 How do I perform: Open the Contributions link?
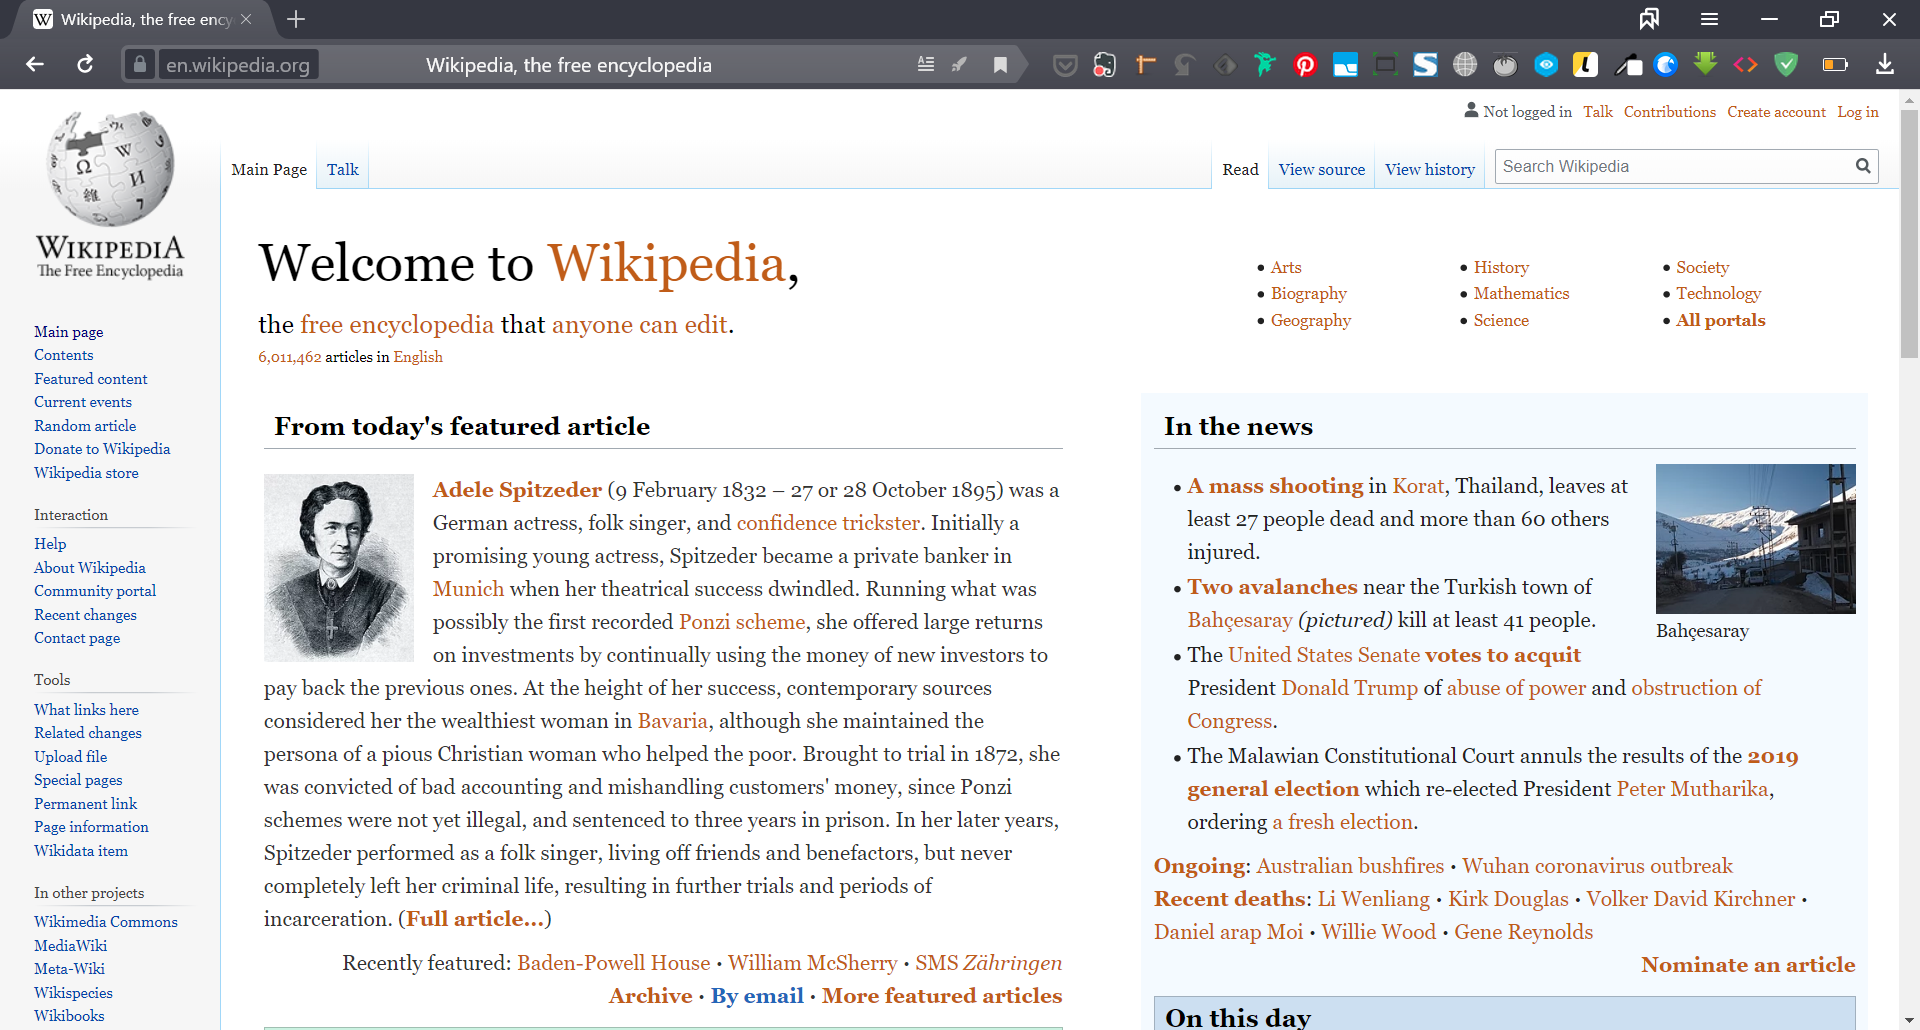coord(1669,112)
